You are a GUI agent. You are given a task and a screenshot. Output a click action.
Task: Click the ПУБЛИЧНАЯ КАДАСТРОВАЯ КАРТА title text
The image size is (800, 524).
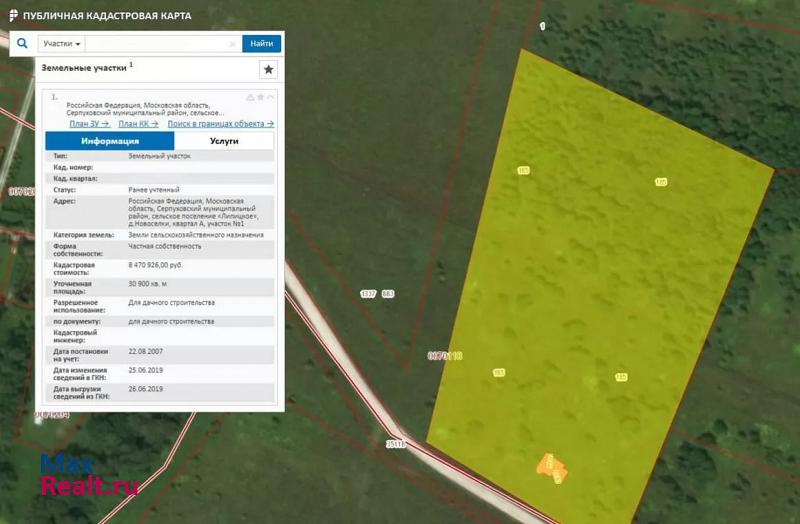click(x=107, y=16)
